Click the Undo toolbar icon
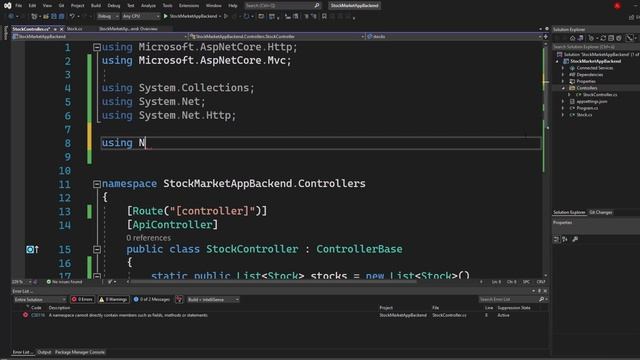The height and width of the screenshot is (360, 640). (72, 16)
